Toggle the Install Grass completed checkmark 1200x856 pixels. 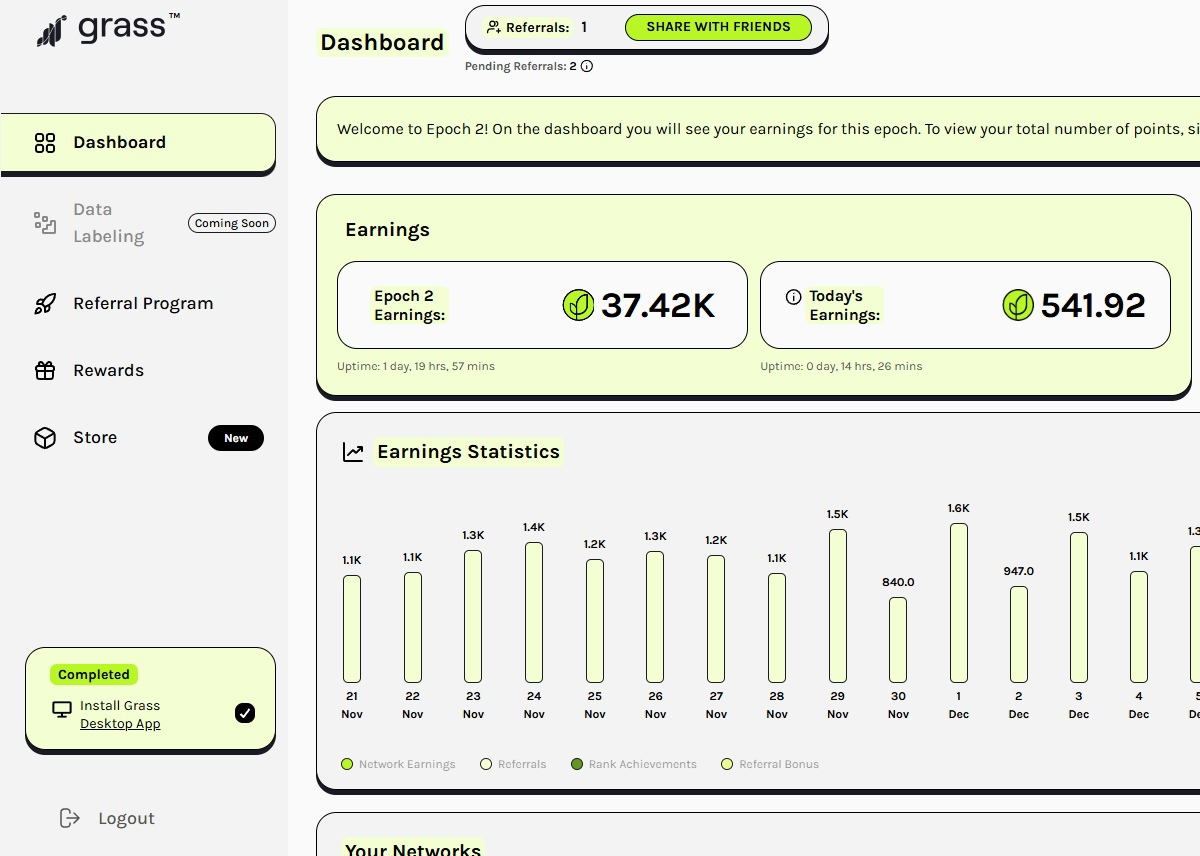[245, 713]
